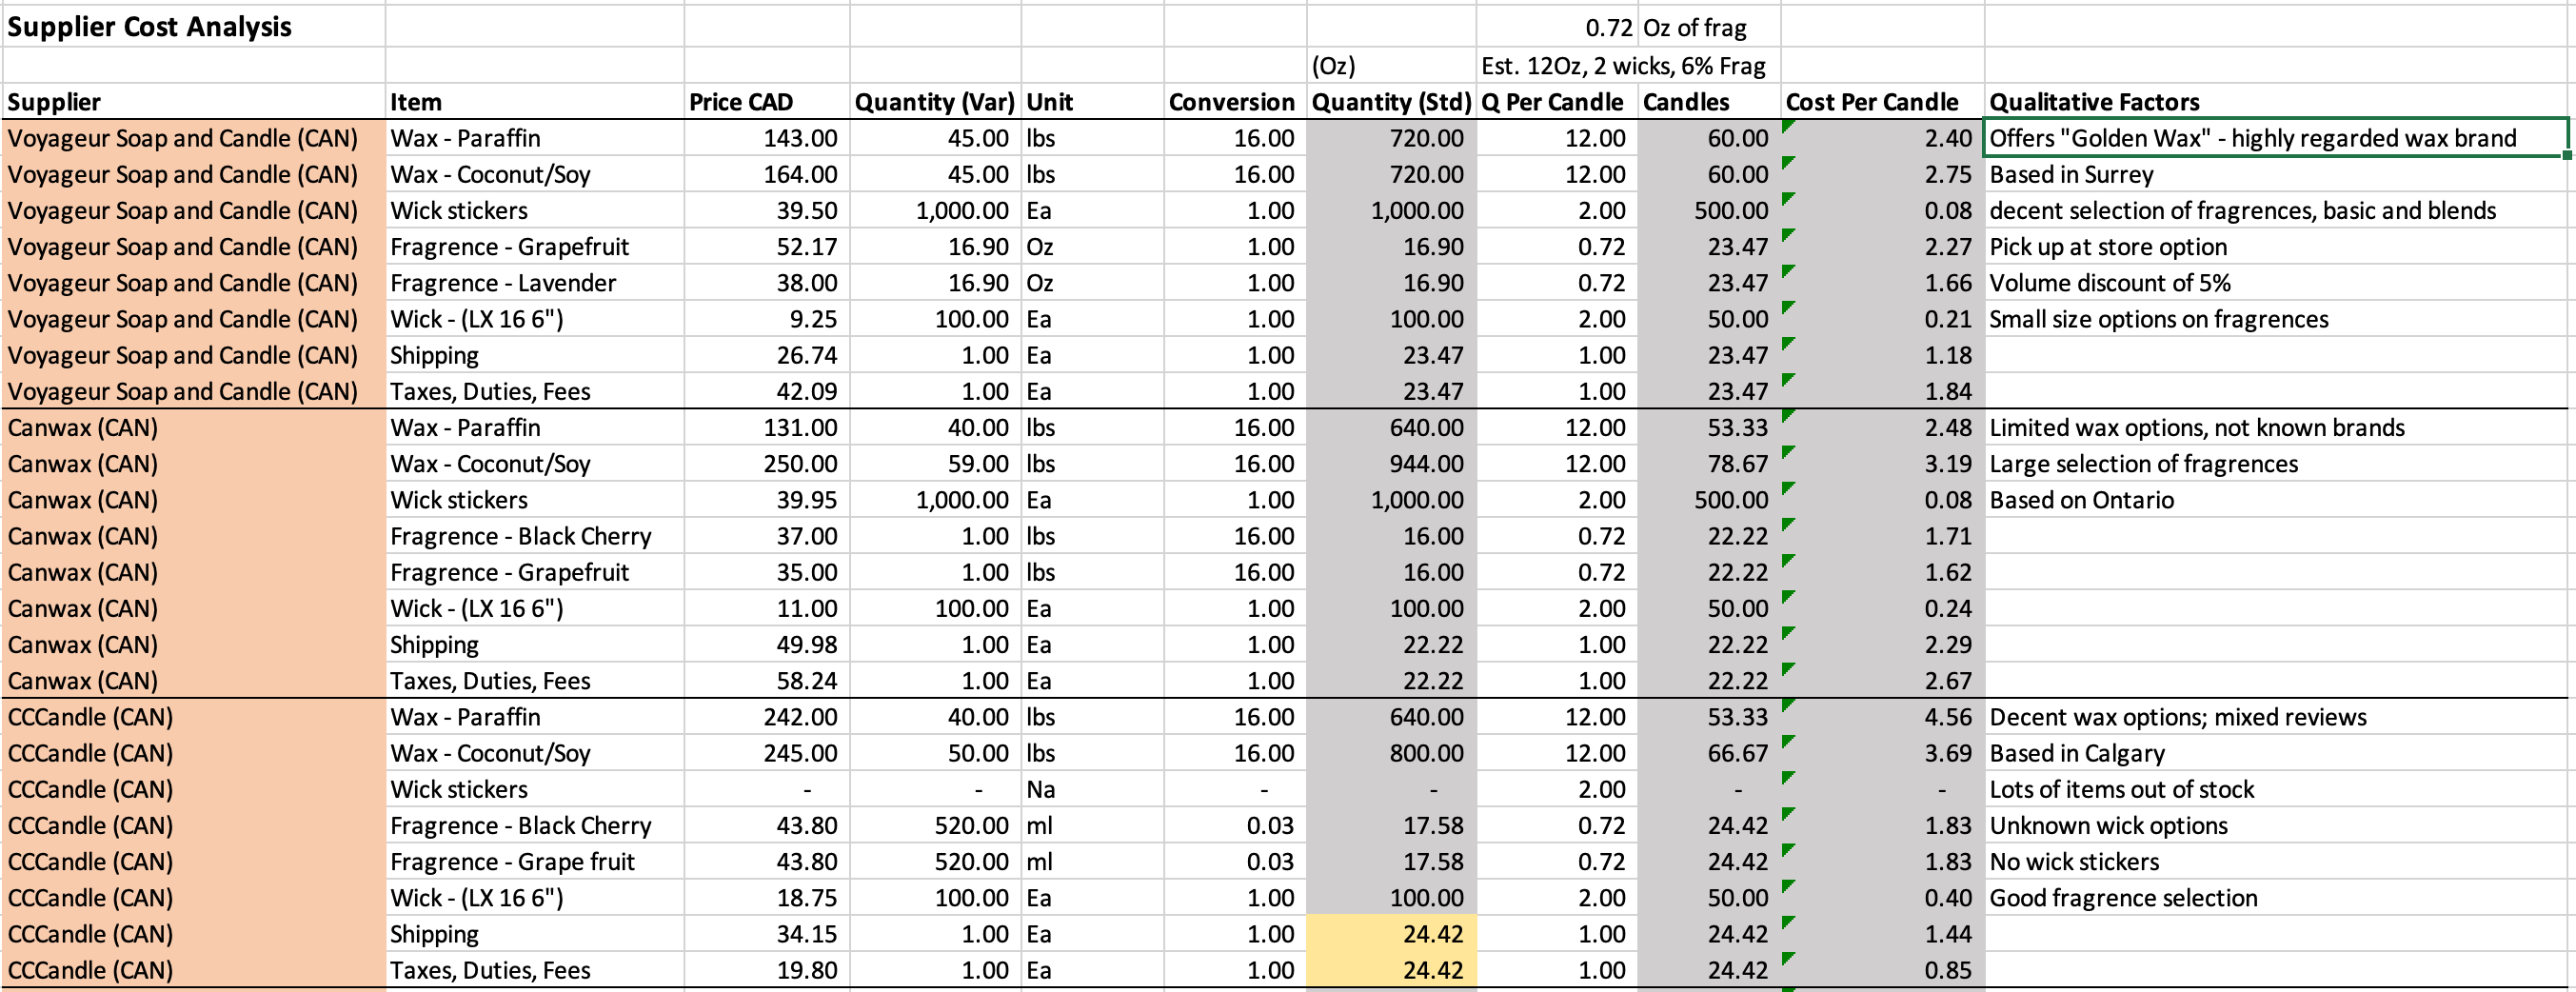The width and height of the screenshot is (2576, 992).
Task: Select the 26.74 Voyageur shipping price
Action: 767,355
